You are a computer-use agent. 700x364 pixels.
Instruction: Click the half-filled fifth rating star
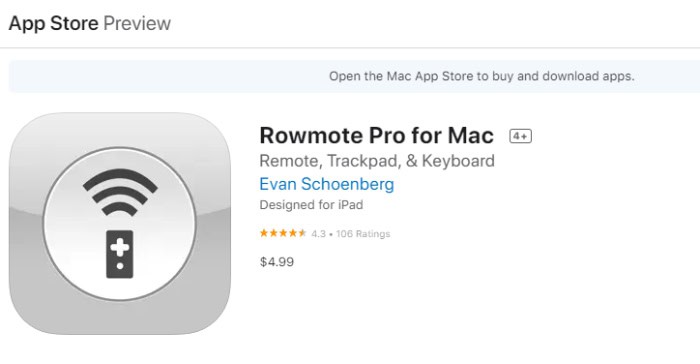coord(302,233)
